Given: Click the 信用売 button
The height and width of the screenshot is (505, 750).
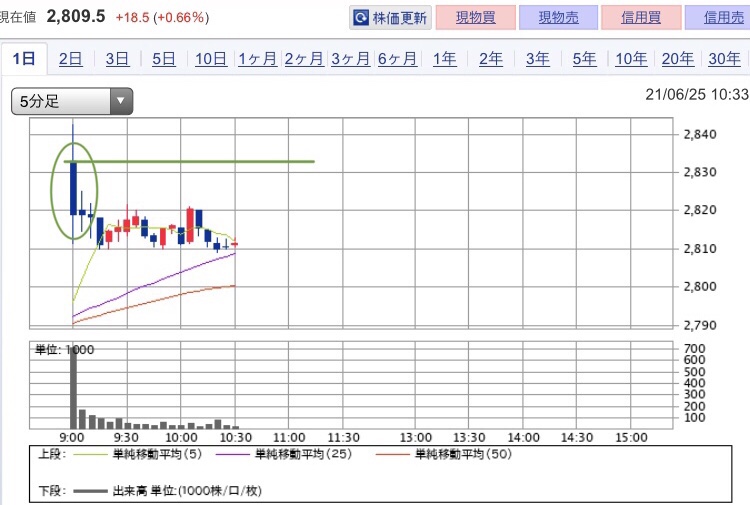Looking at the screenshot, I should (719, 18).
